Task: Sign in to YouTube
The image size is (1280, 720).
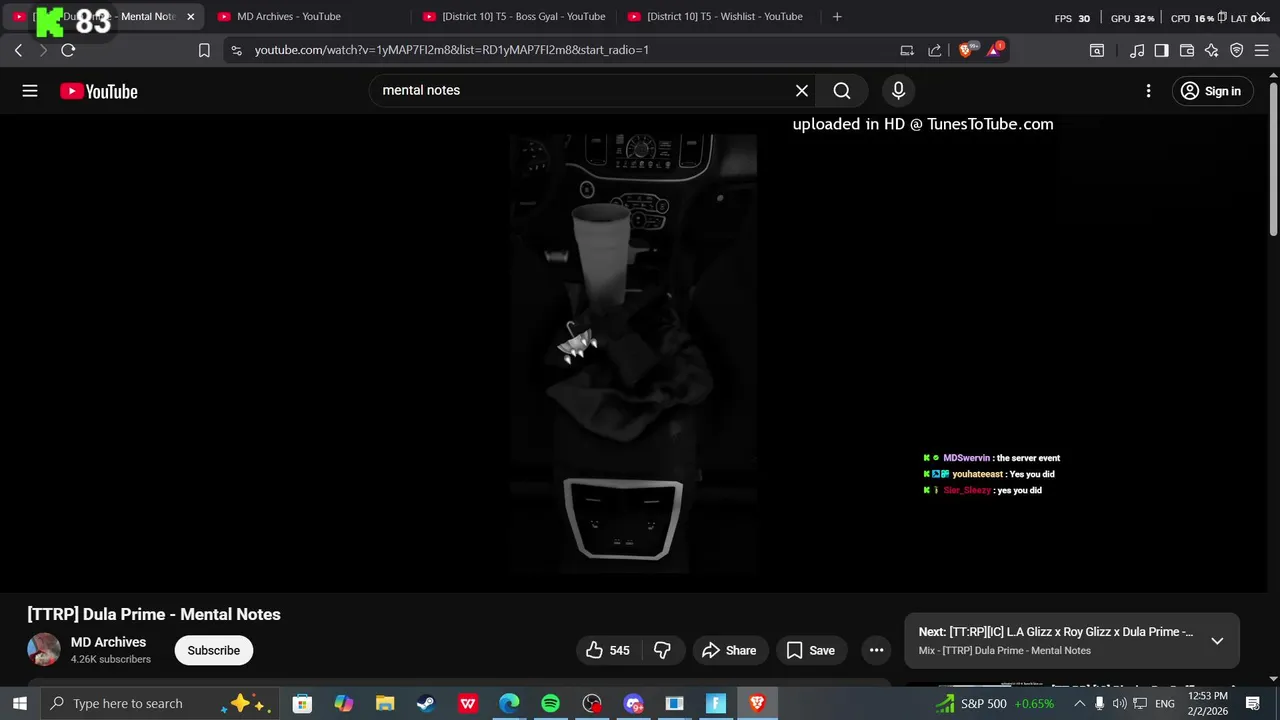Action: click(x=1211, y=91)
